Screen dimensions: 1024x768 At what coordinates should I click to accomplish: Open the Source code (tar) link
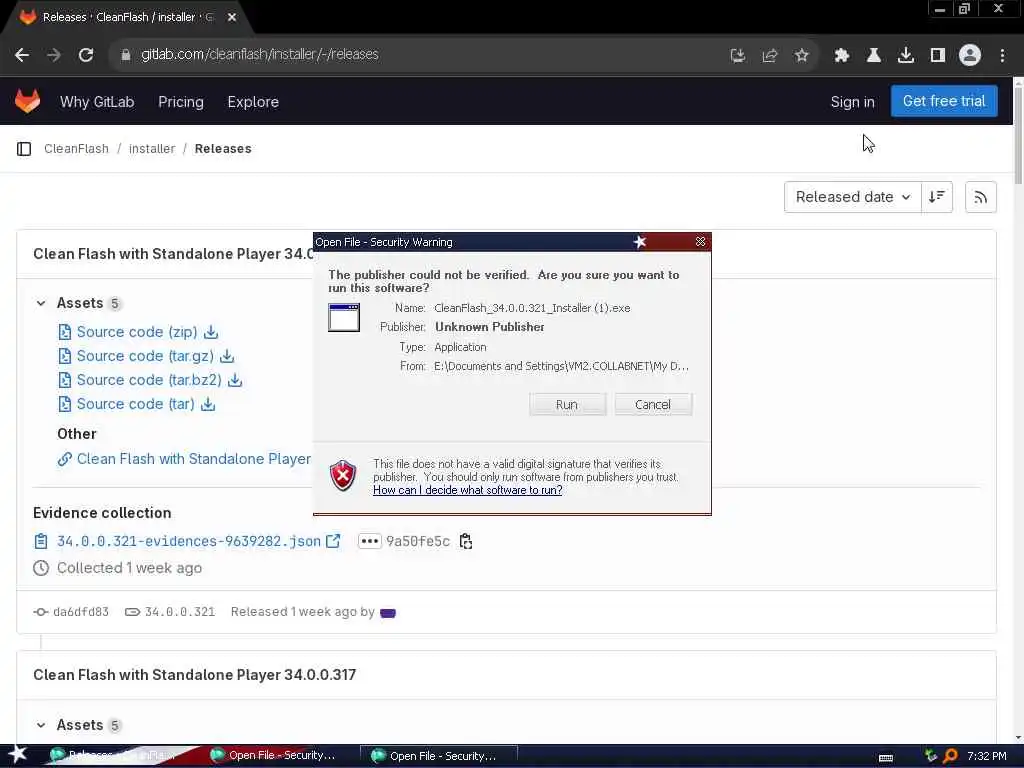coord(135,404)
